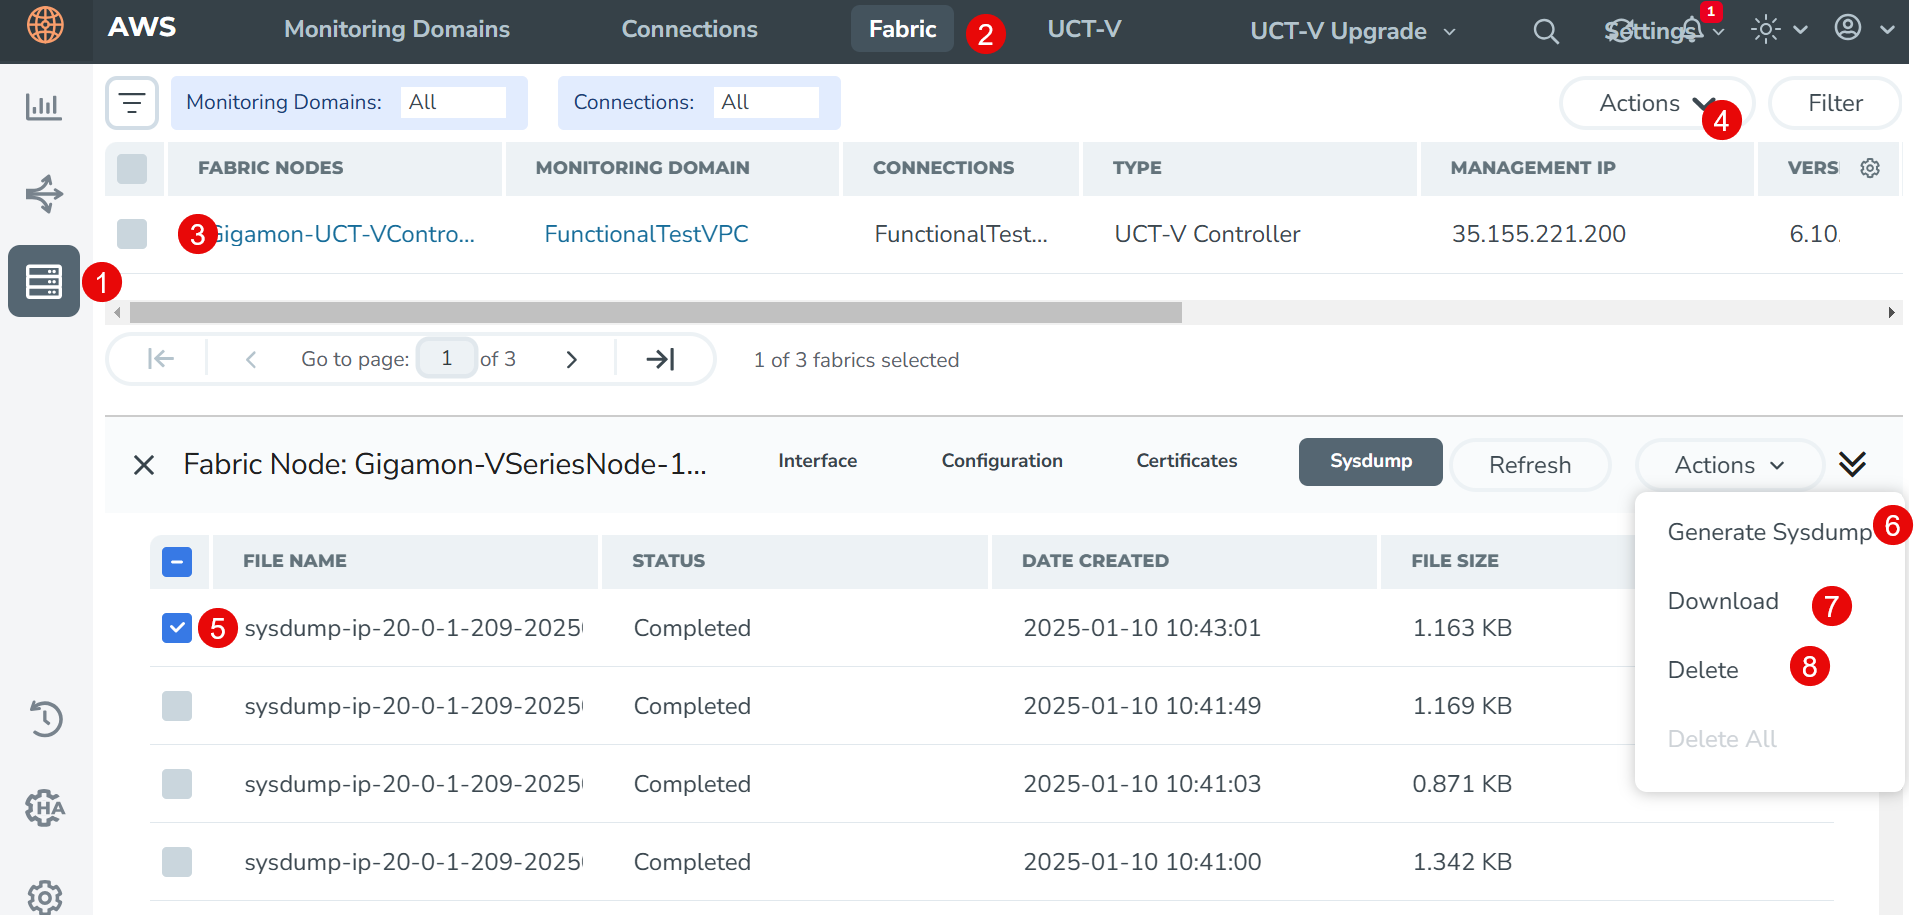The height and width of the screenshot is (915, 1914).
Task: Click the horizontal scrollbar of the fabric table
Action: click(x=655, y=313)
